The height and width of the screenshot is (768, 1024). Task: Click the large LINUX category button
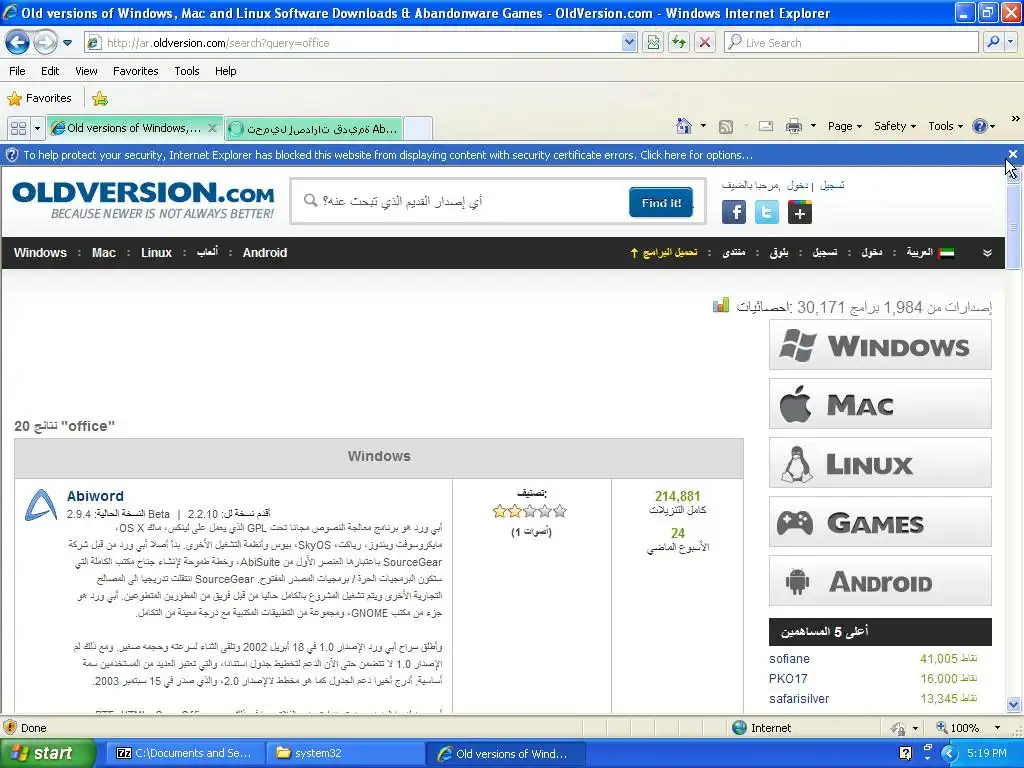(880, 464)
